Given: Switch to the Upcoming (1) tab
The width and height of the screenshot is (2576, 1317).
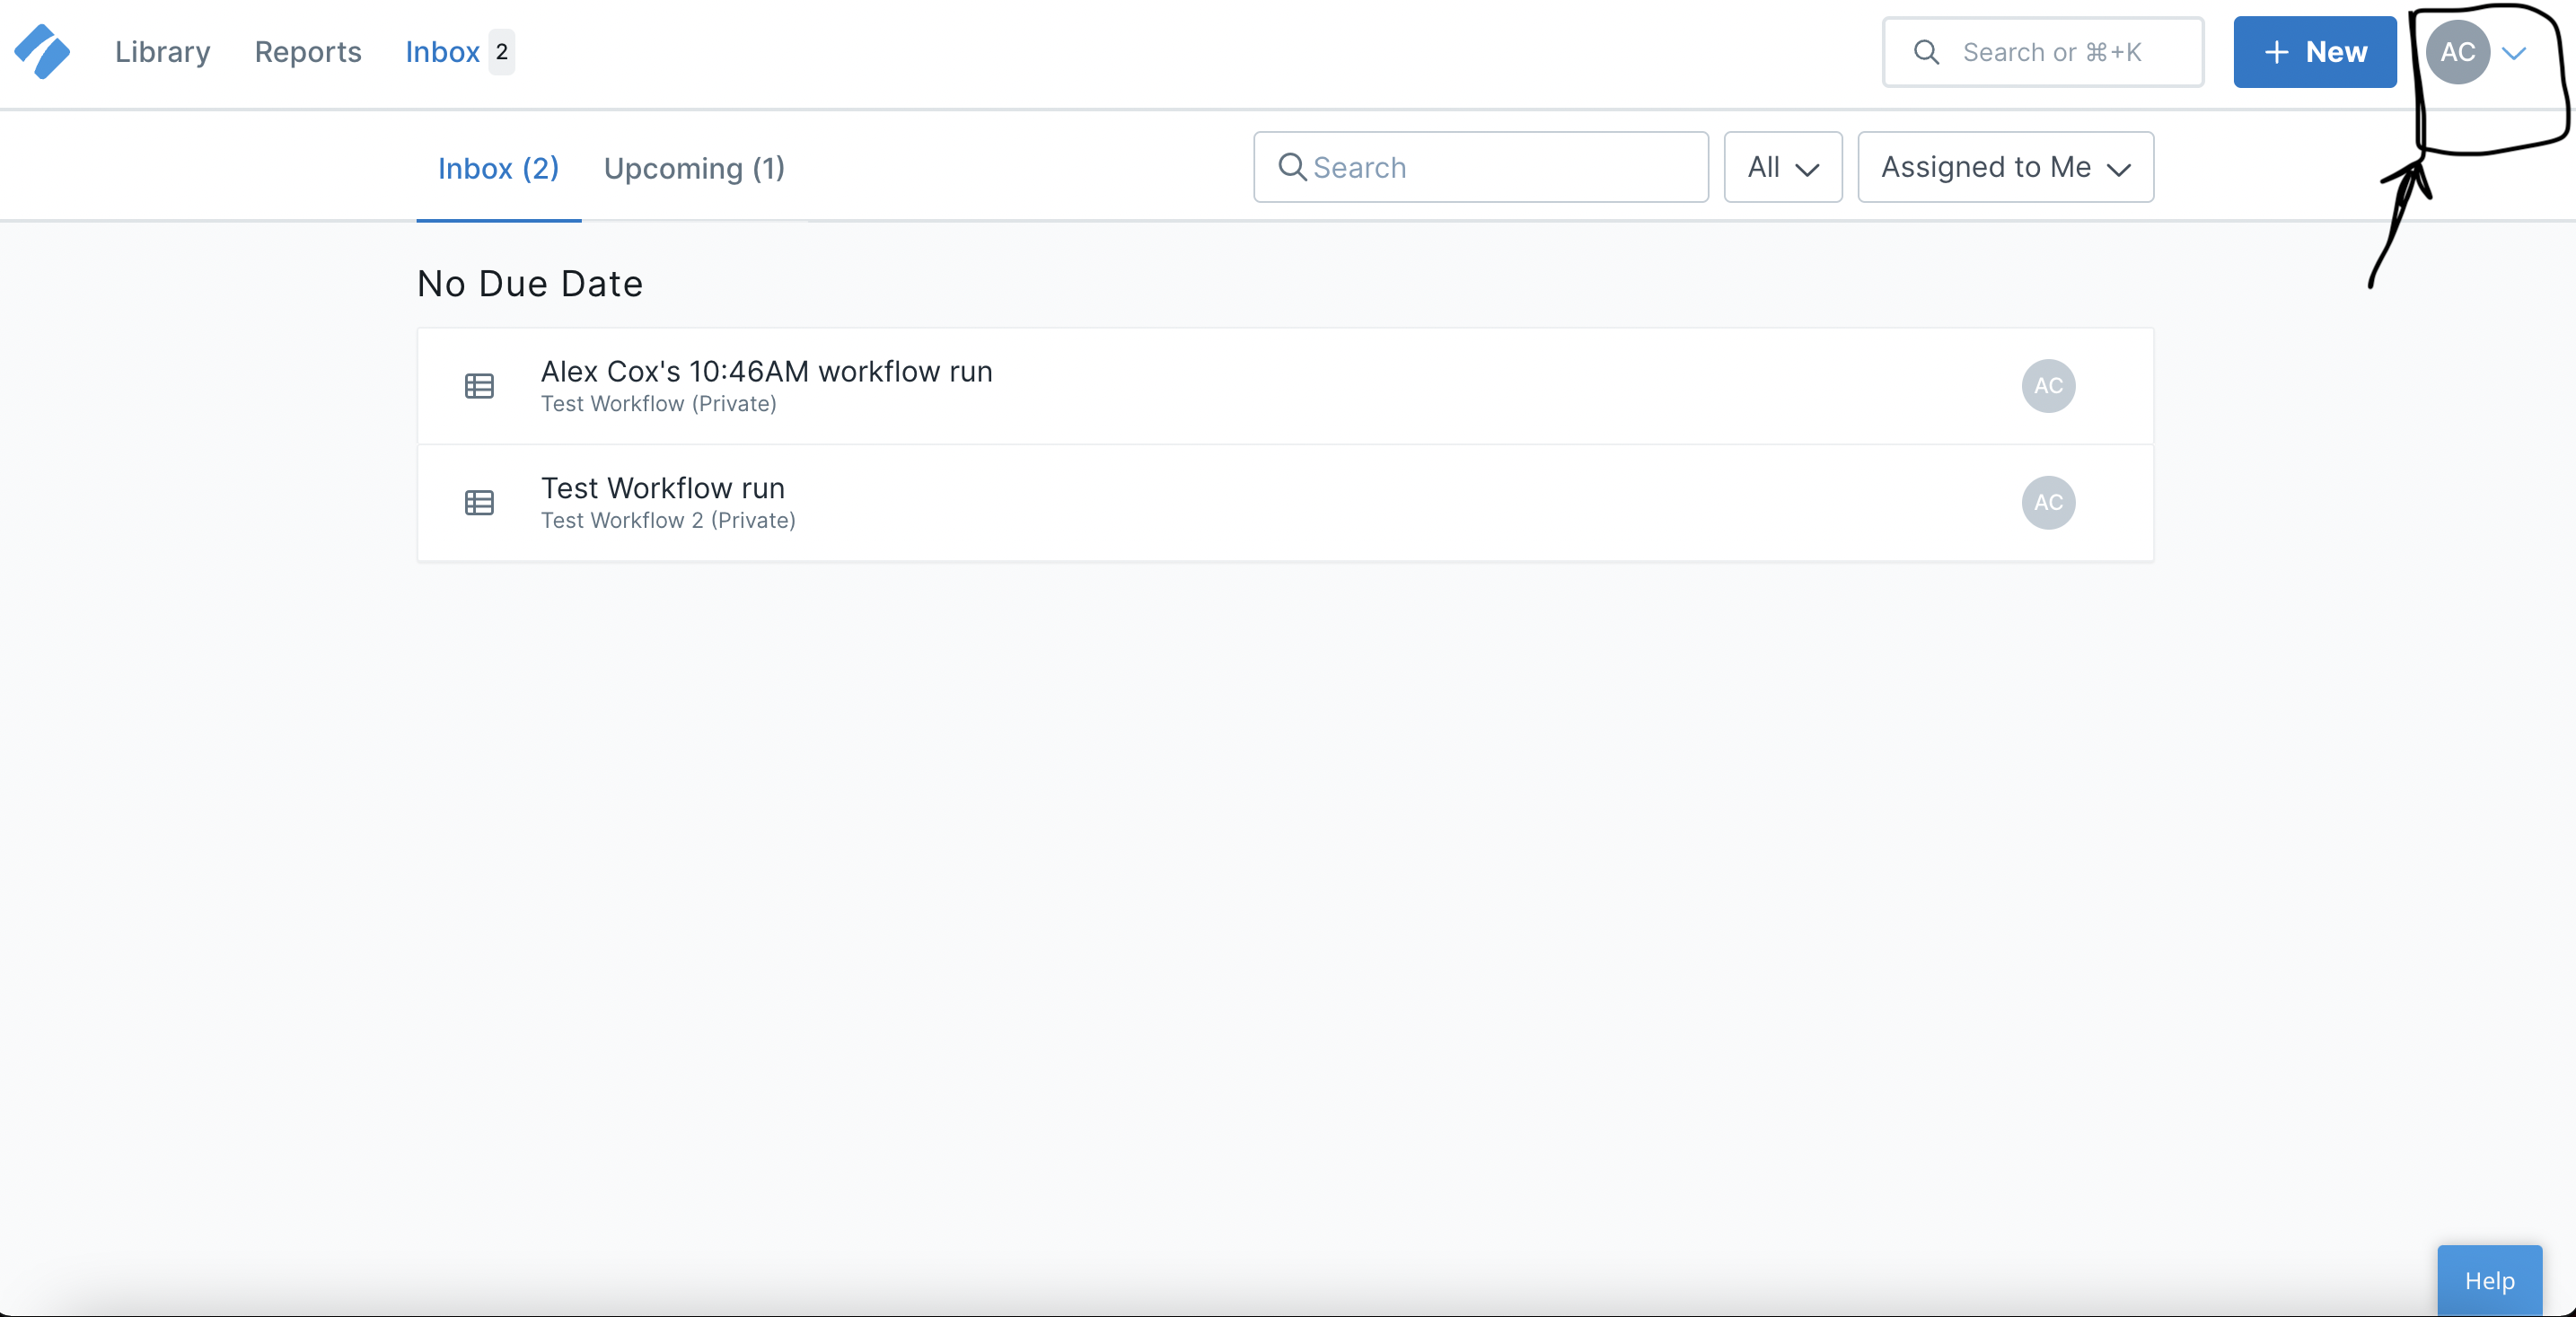Looking at the screenshot, I should tap(694, 168).
